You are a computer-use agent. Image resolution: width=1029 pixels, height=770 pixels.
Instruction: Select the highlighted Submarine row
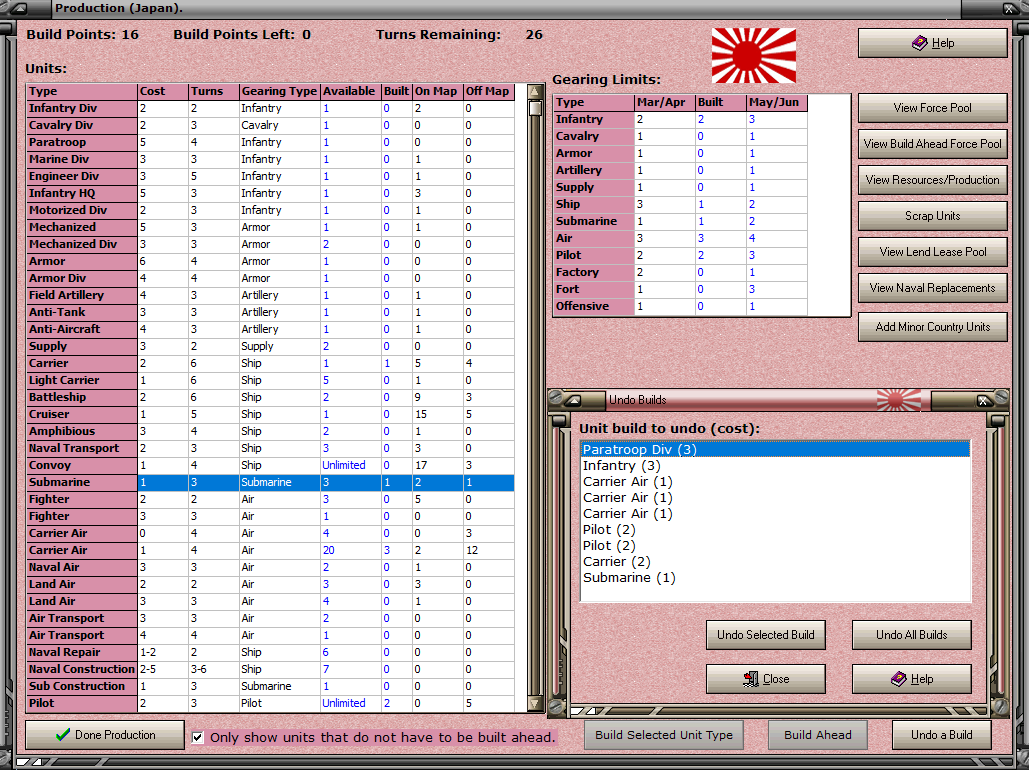pyautogui.click(x=270, y=482)
